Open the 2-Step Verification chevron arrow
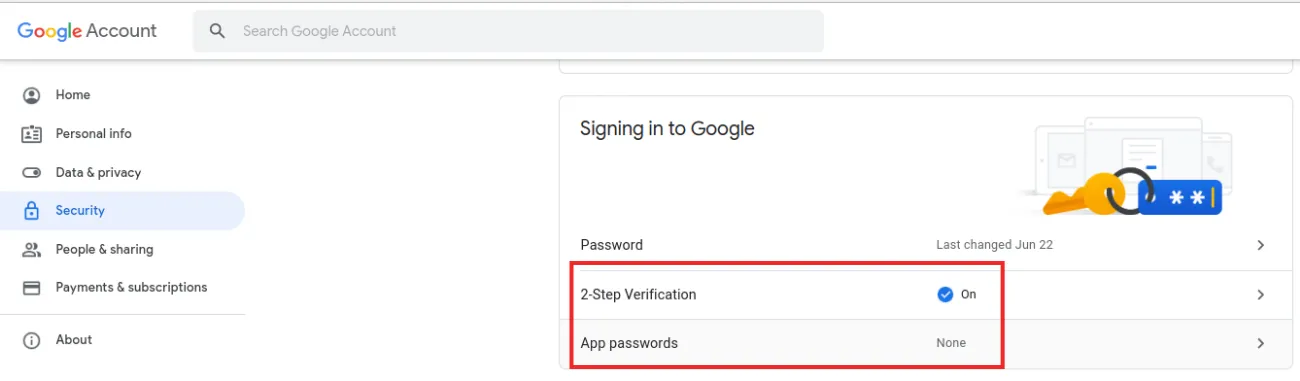 pyautogui.click(x=1261, y=295)
